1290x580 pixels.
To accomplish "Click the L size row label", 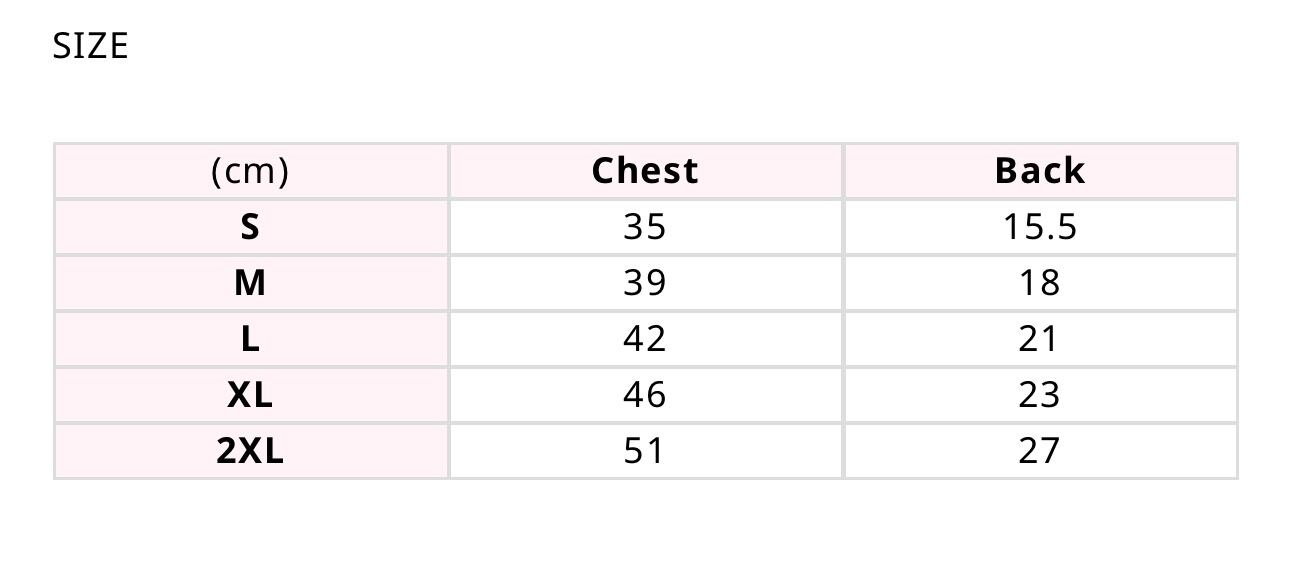I will 250,339.
